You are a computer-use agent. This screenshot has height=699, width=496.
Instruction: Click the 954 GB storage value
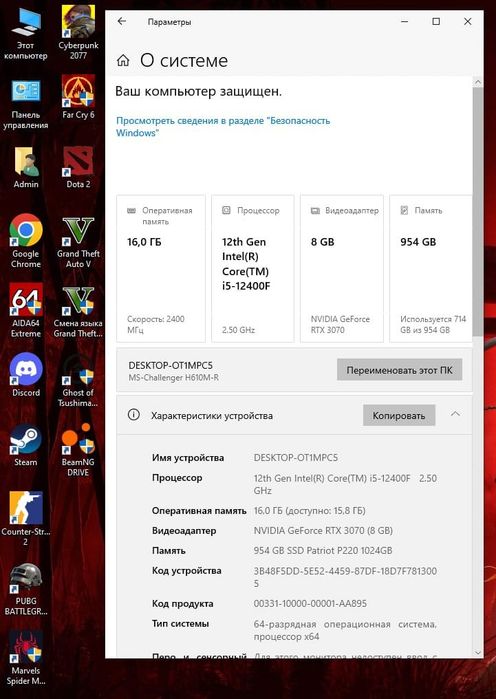[x=418, y=242]
